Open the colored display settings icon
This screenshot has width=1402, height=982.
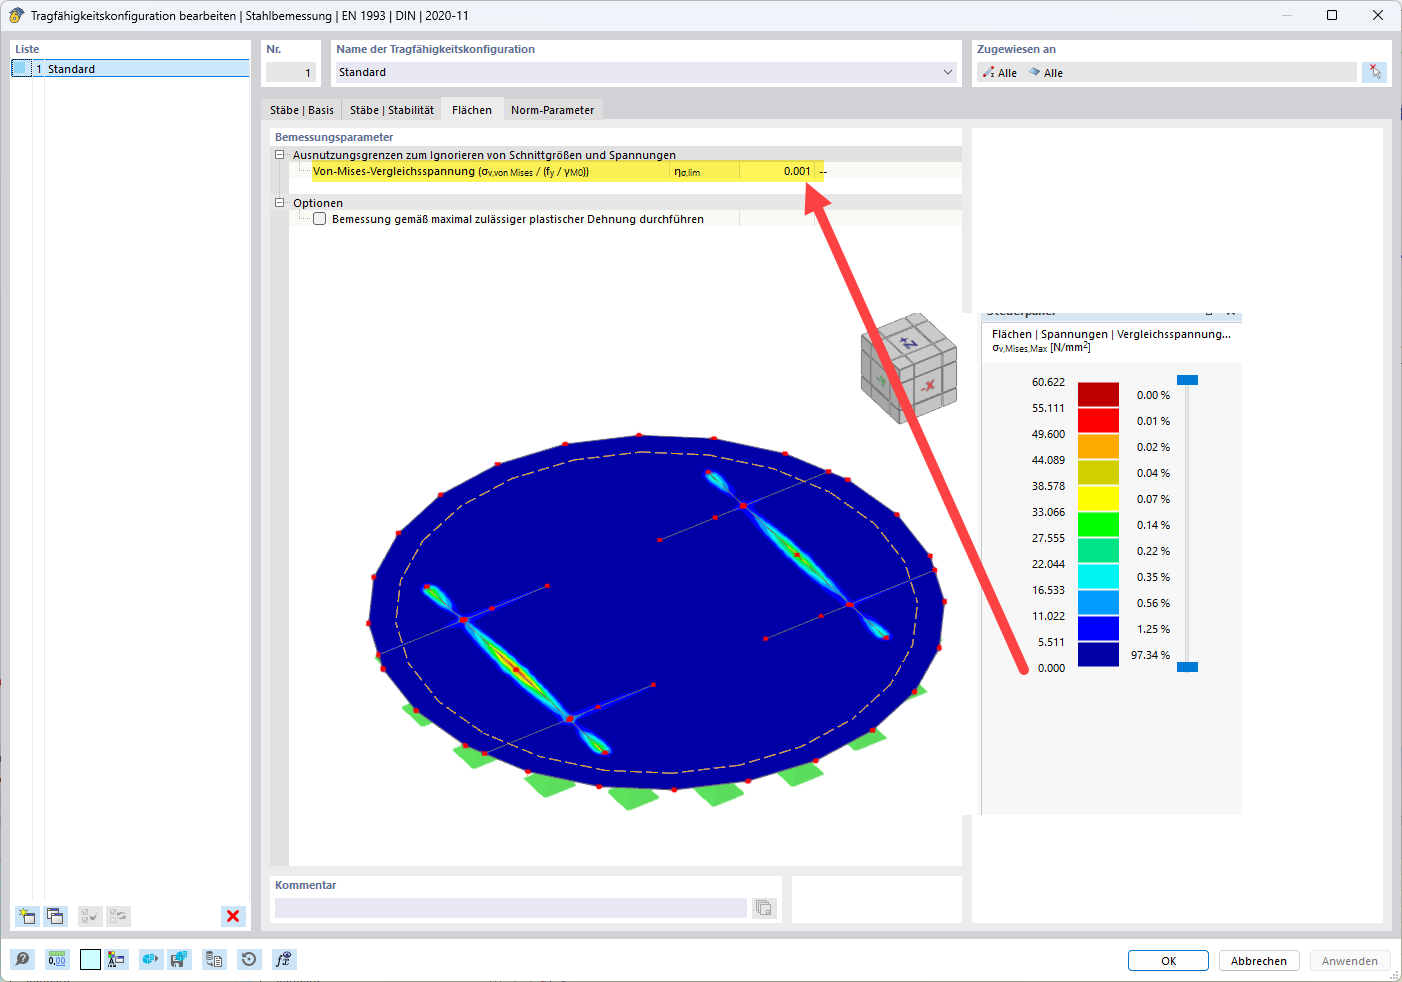pos(116,960)
